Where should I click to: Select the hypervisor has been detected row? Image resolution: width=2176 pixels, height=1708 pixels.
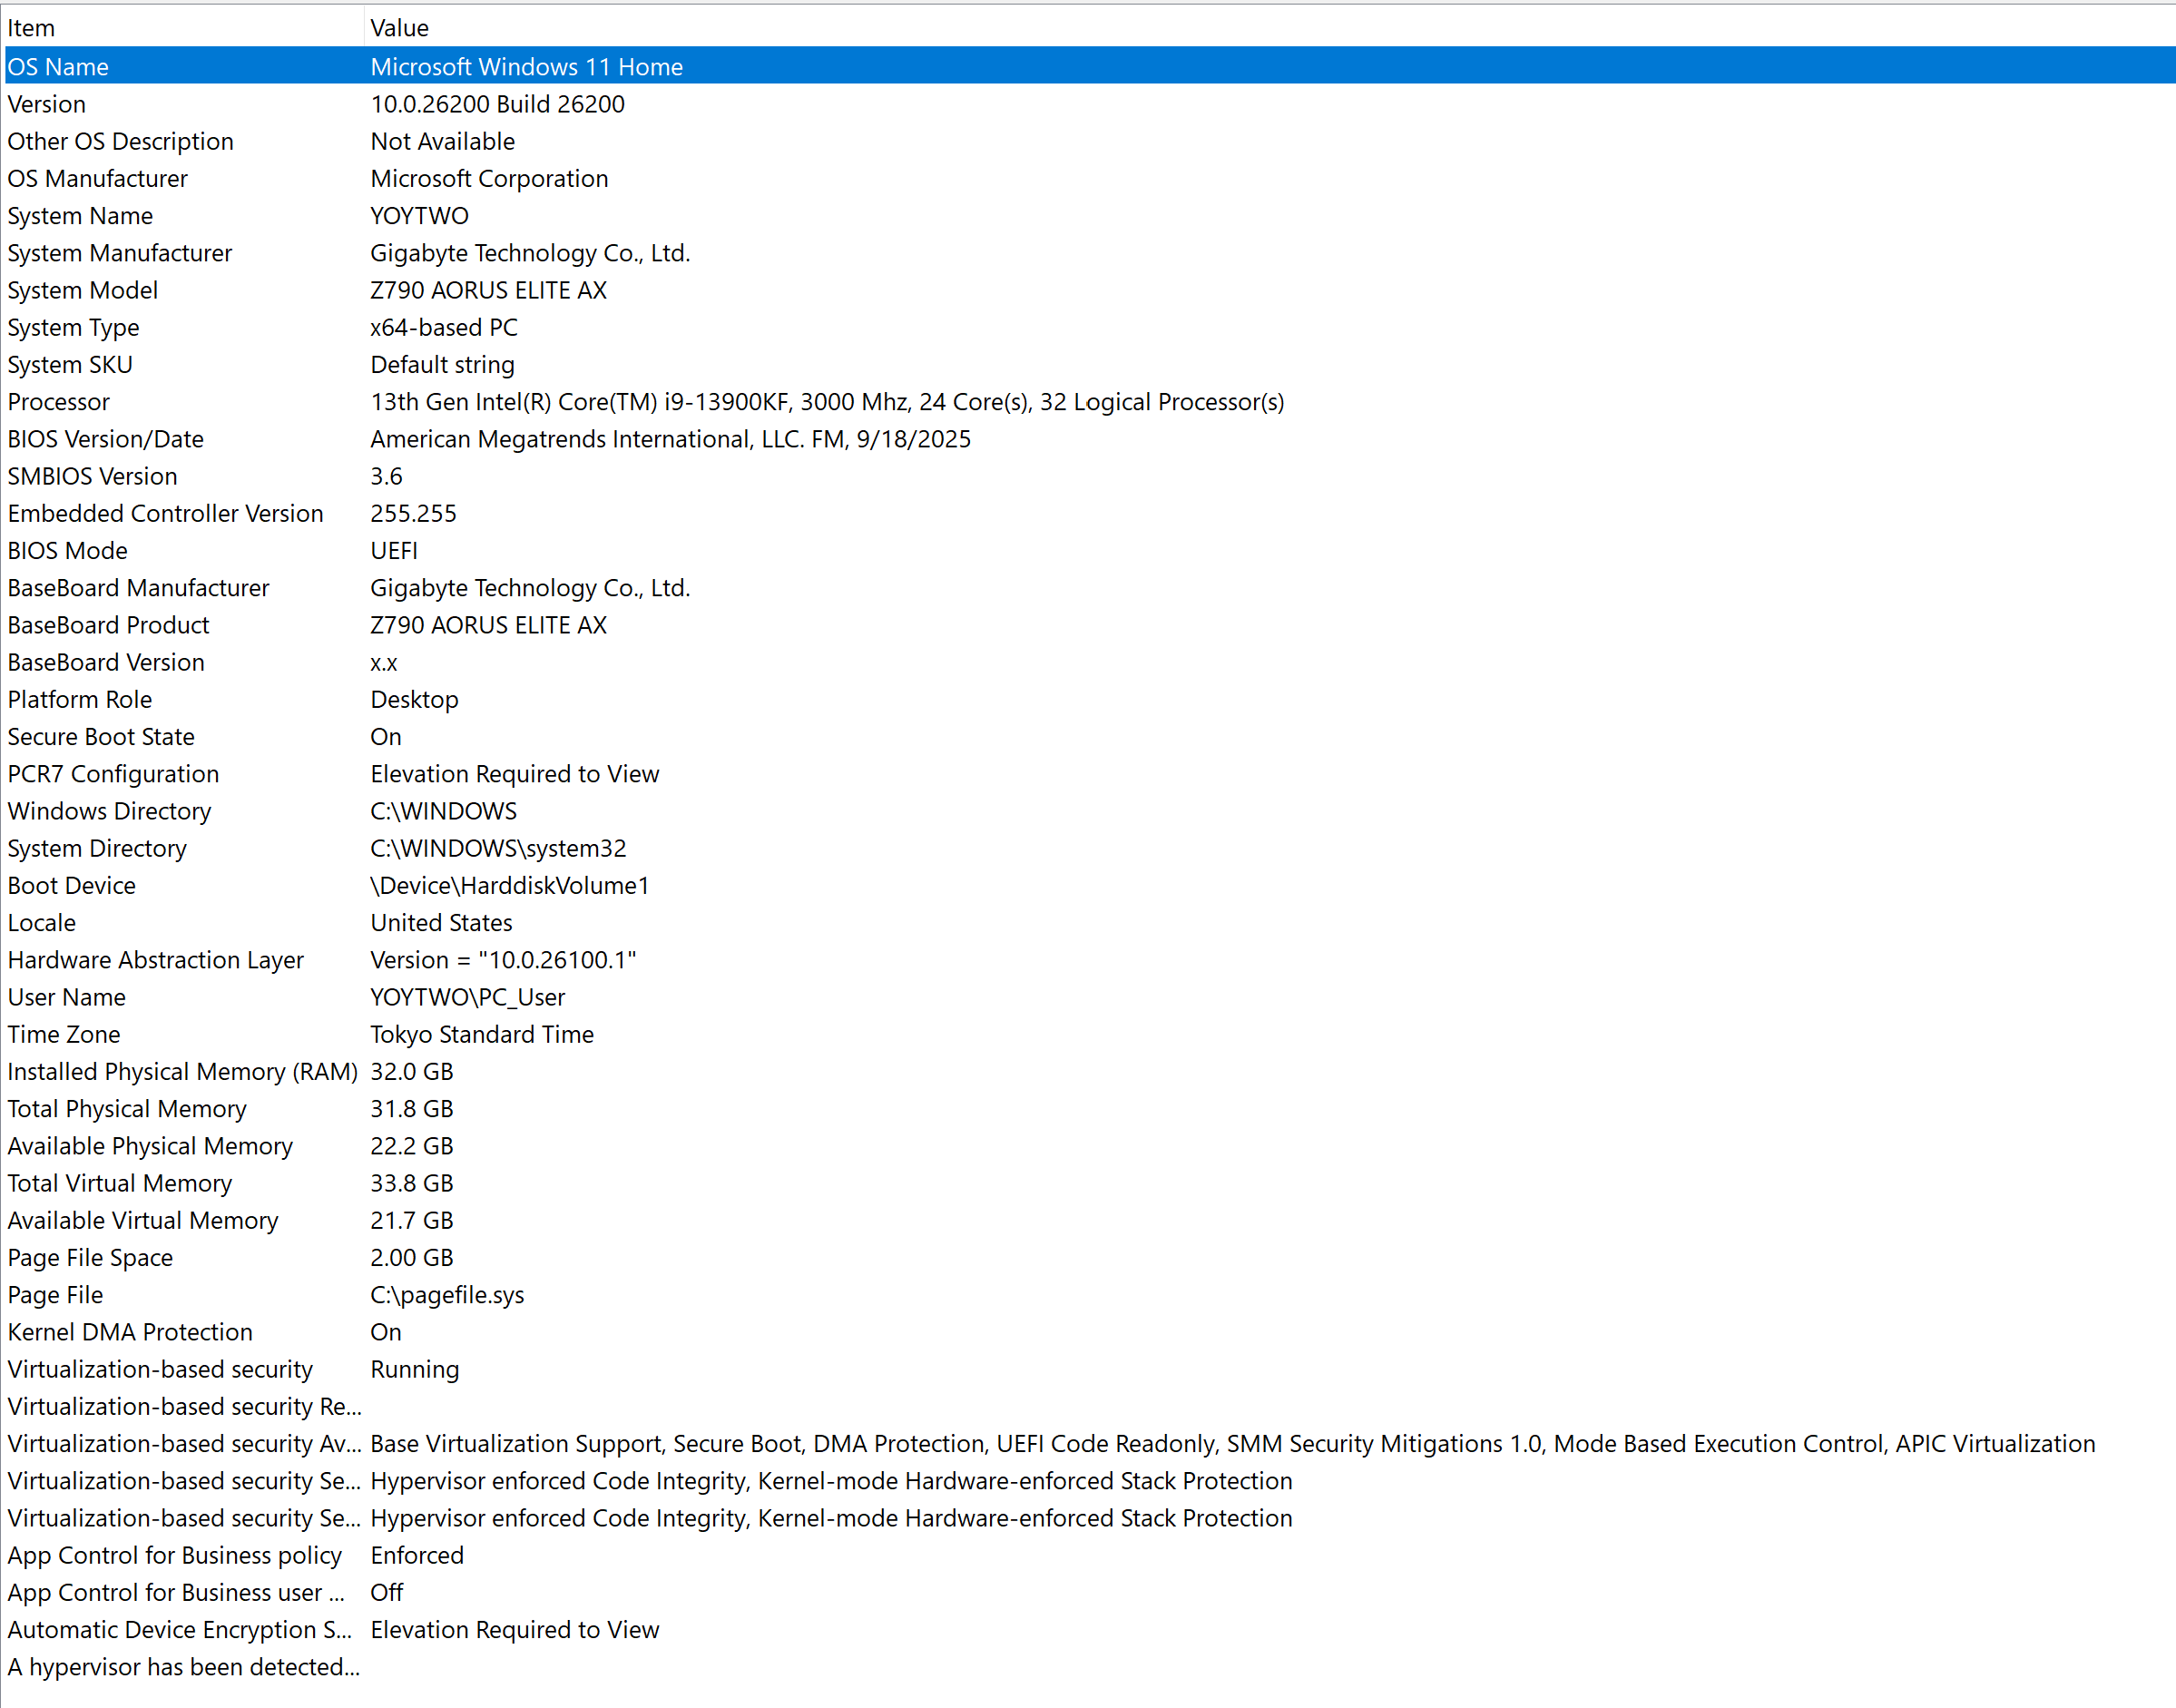[183, 1667]
